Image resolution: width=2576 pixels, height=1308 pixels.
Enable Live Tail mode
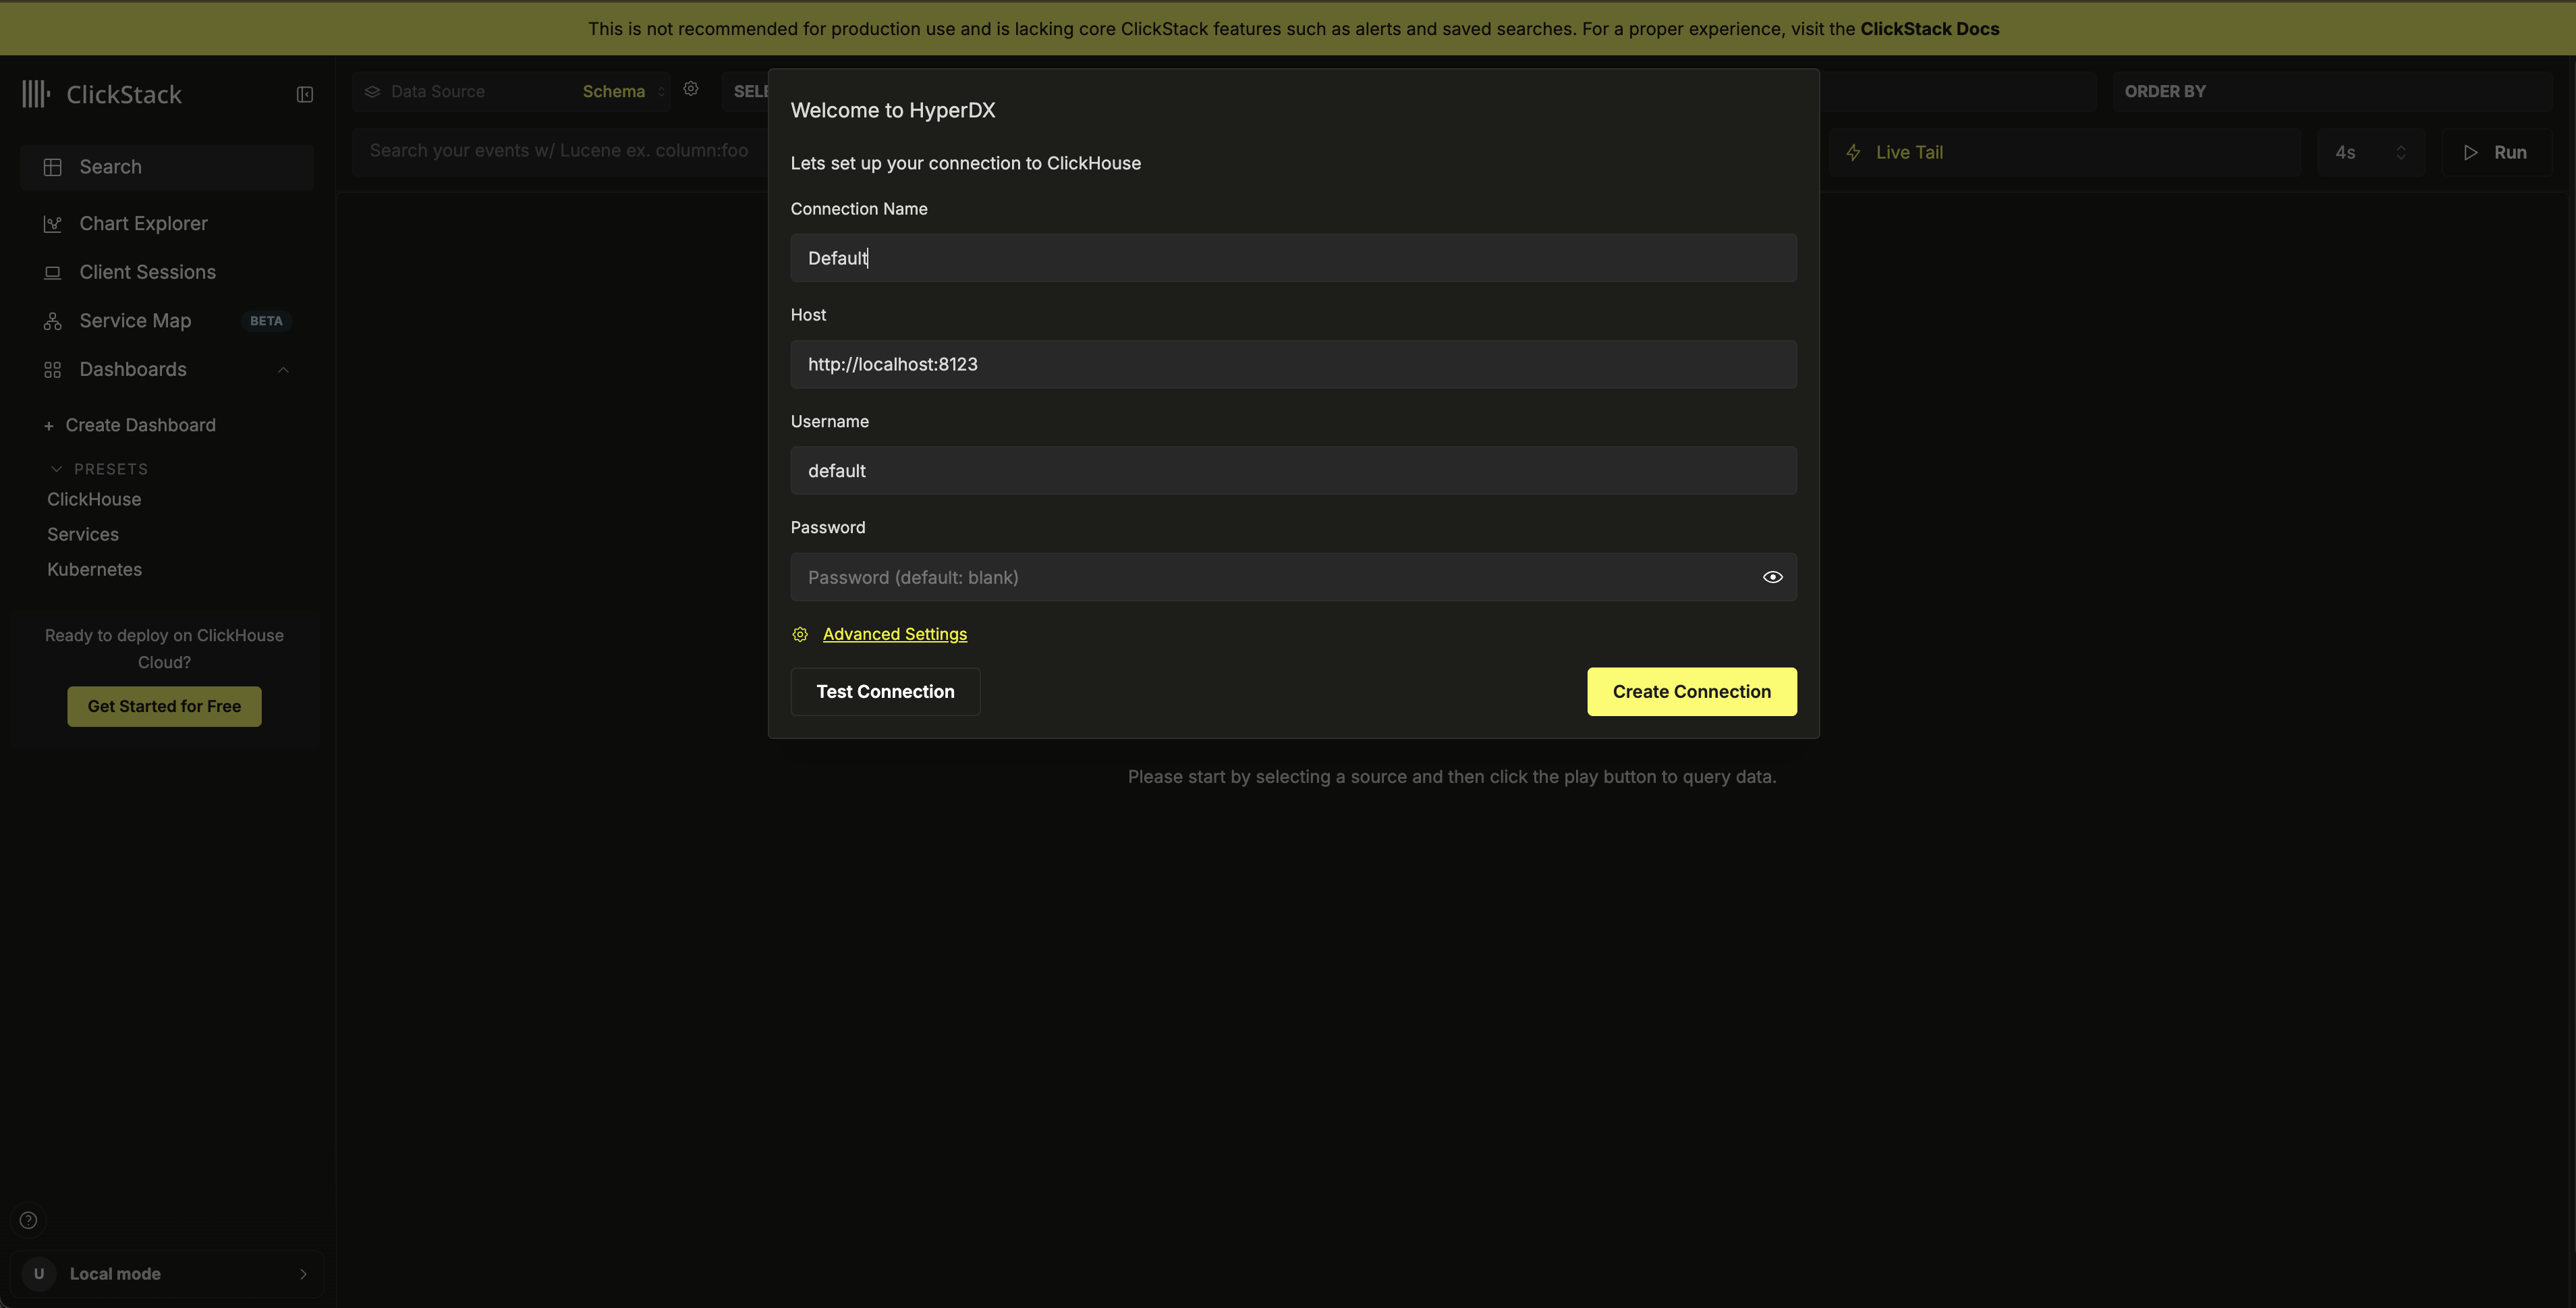1908,152
